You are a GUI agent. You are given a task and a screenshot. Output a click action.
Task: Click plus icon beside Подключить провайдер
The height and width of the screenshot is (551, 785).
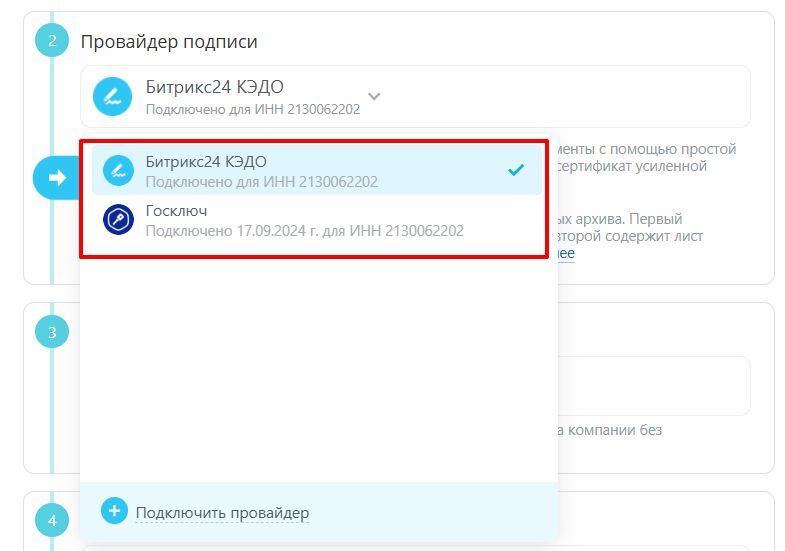[x=114, y=511]
